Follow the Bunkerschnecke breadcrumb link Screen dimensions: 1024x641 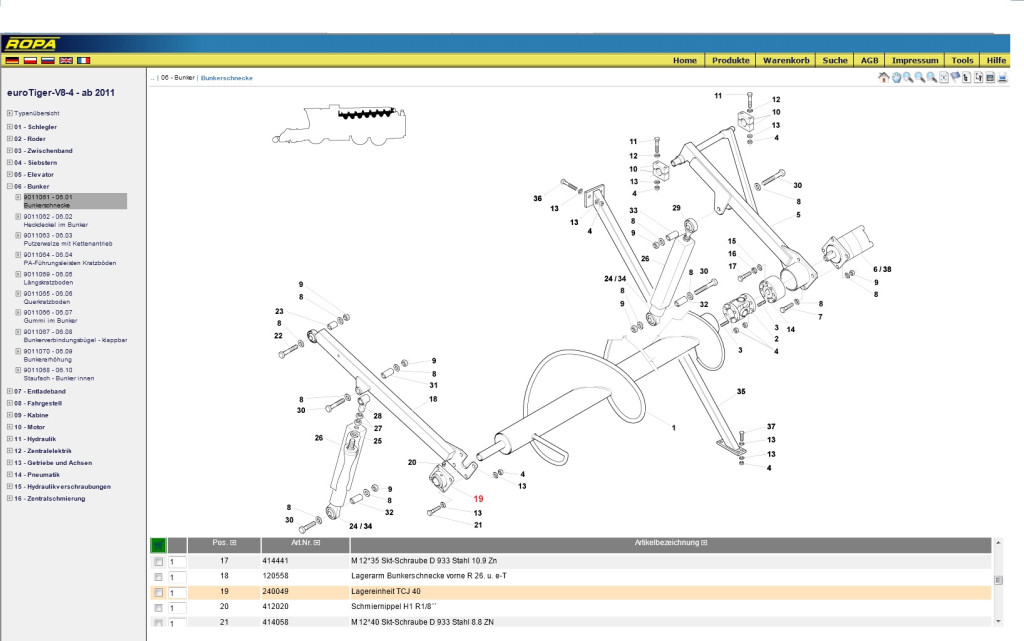pos(227,78)
